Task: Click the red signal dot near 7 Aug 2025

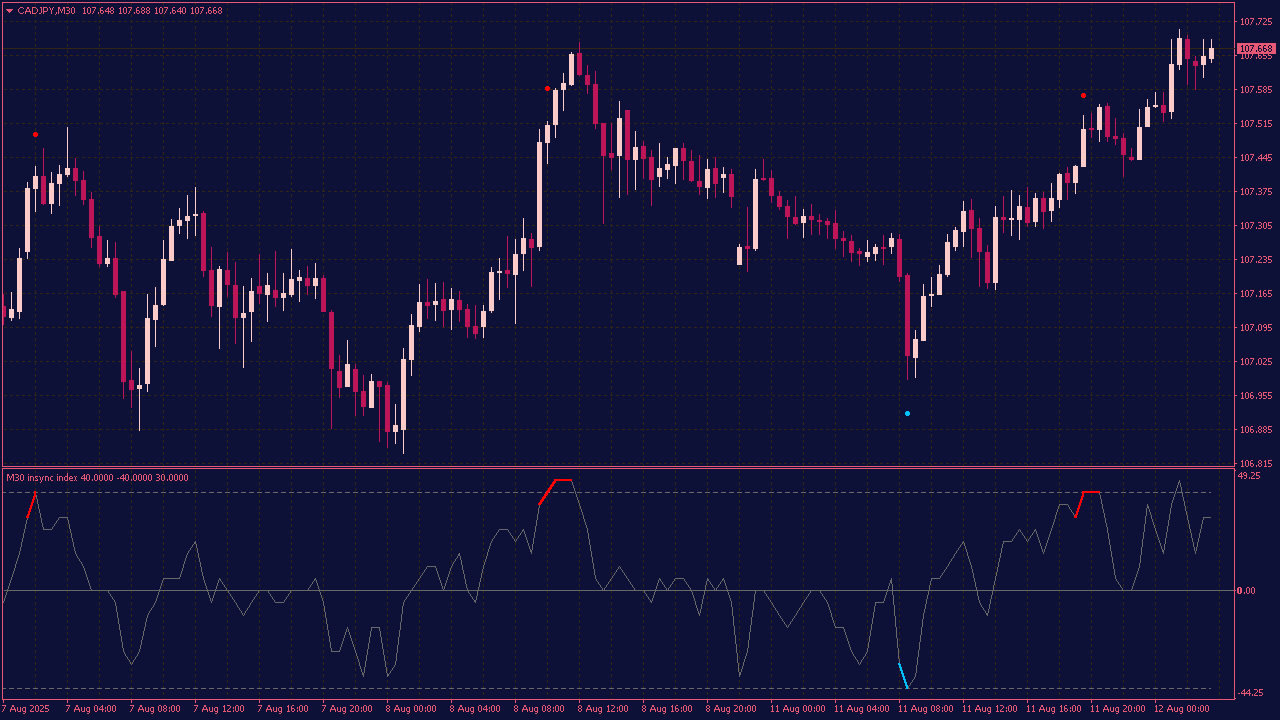Action: tap(36, 134)
